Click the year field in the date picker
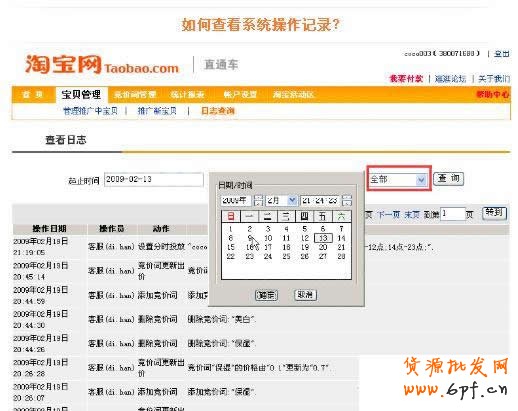The image size is (518, 411). (236, 200)
